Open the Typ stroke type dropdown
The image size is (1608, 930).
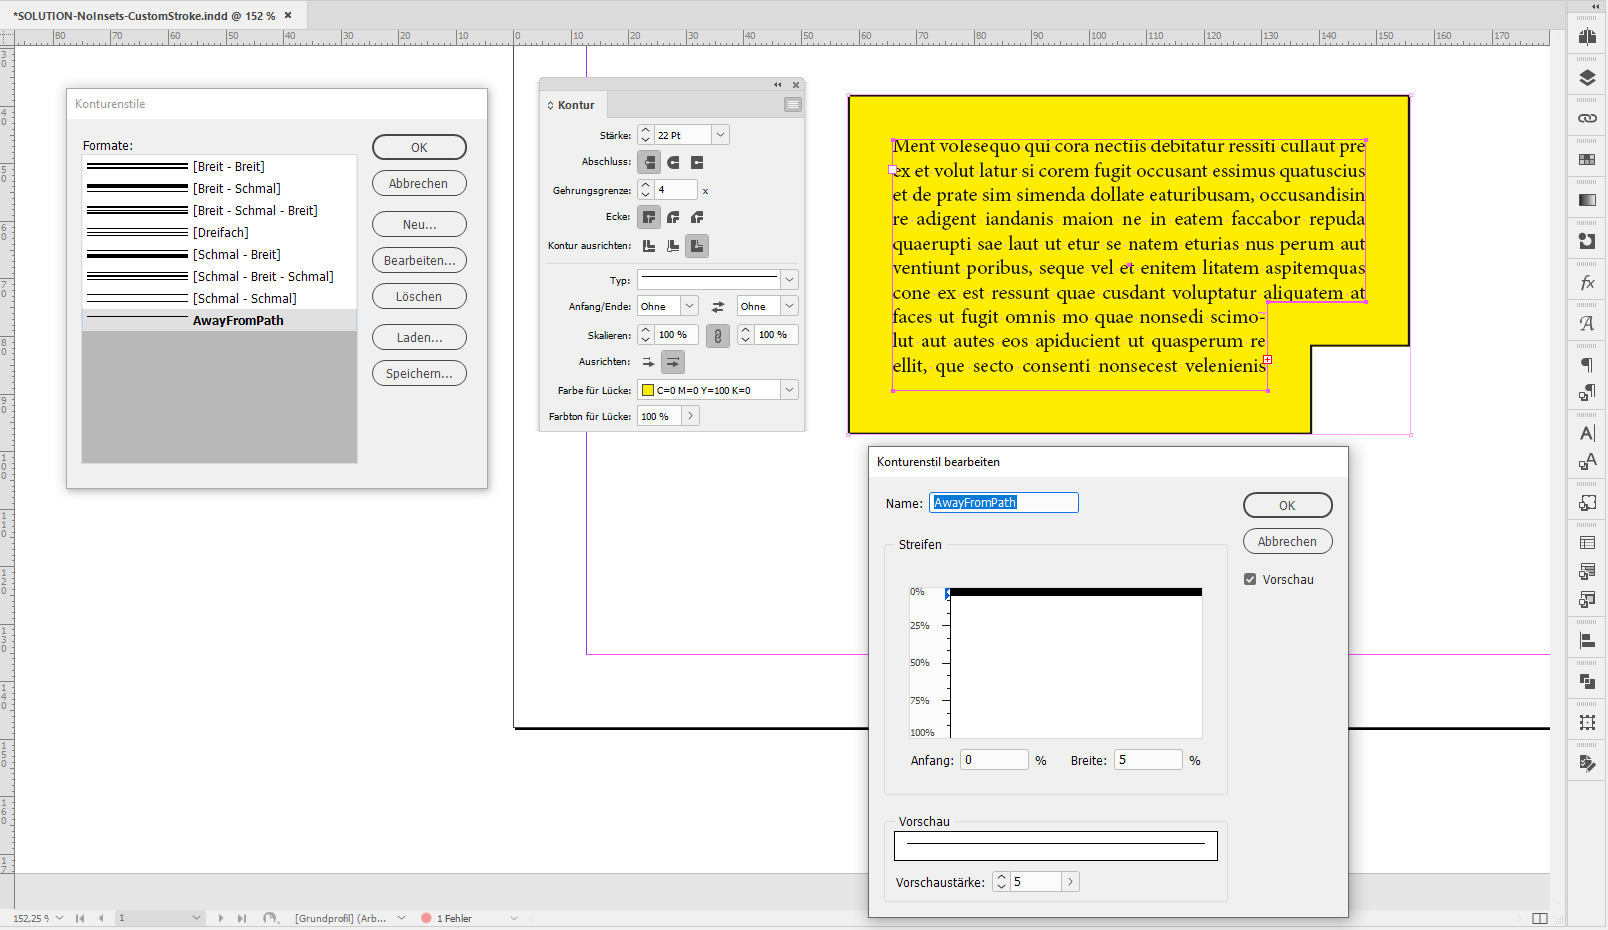[789, 280]
